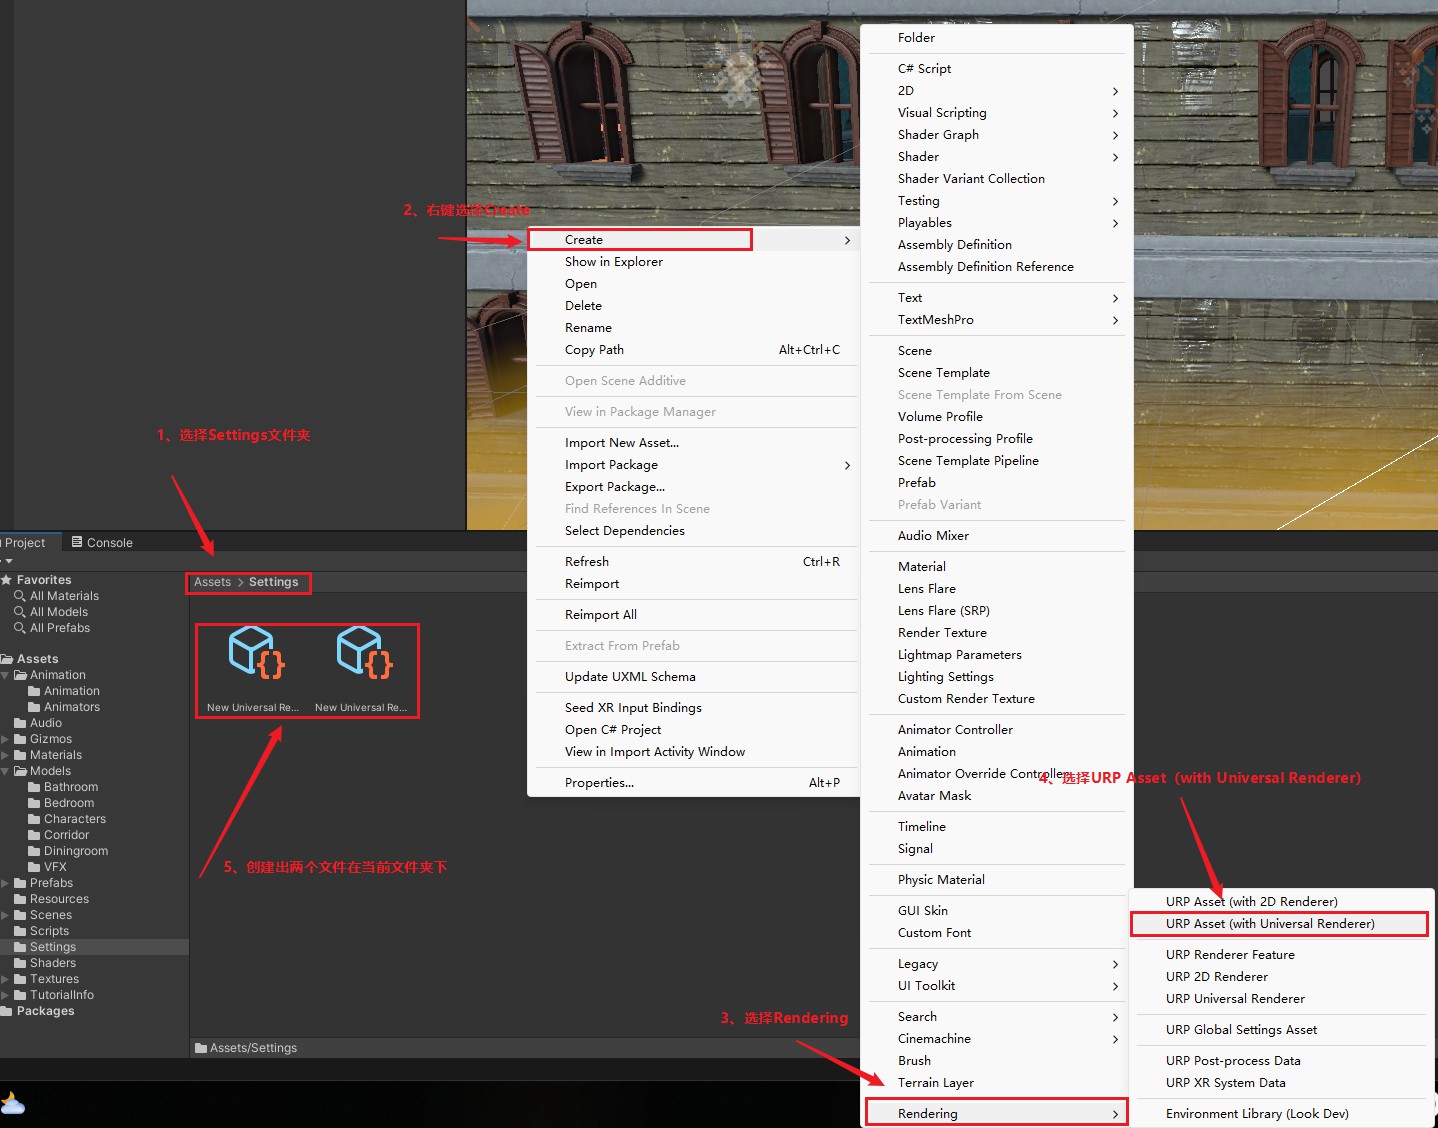1438x1128 pixels.
Task: Expand the Gizmos folder tree node
Action: click(6, 739)
